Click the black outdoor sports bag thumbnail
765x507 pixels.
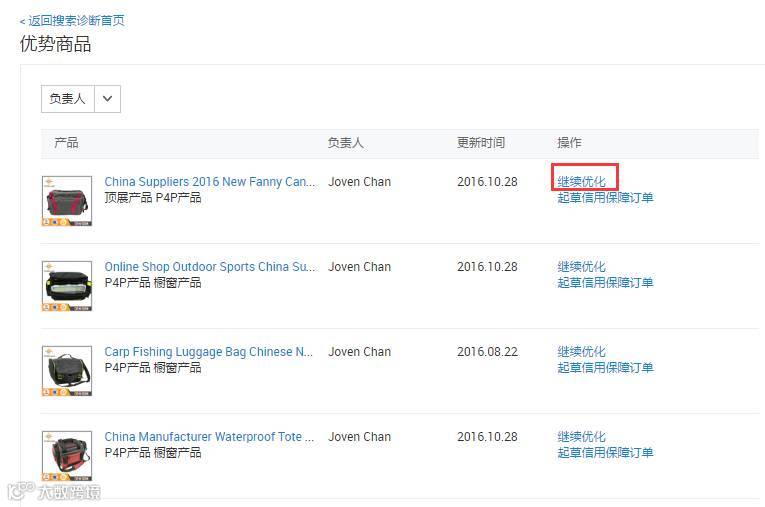(x=67, y=285)
